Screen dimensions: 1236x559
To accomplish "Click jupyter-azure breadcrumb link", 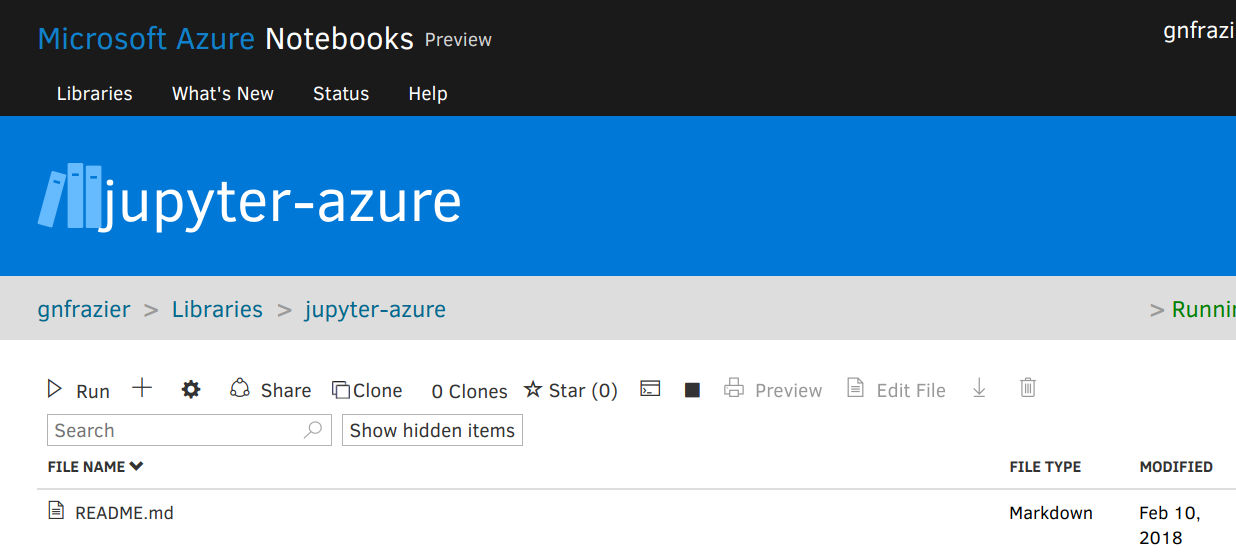I will point(375,310).
